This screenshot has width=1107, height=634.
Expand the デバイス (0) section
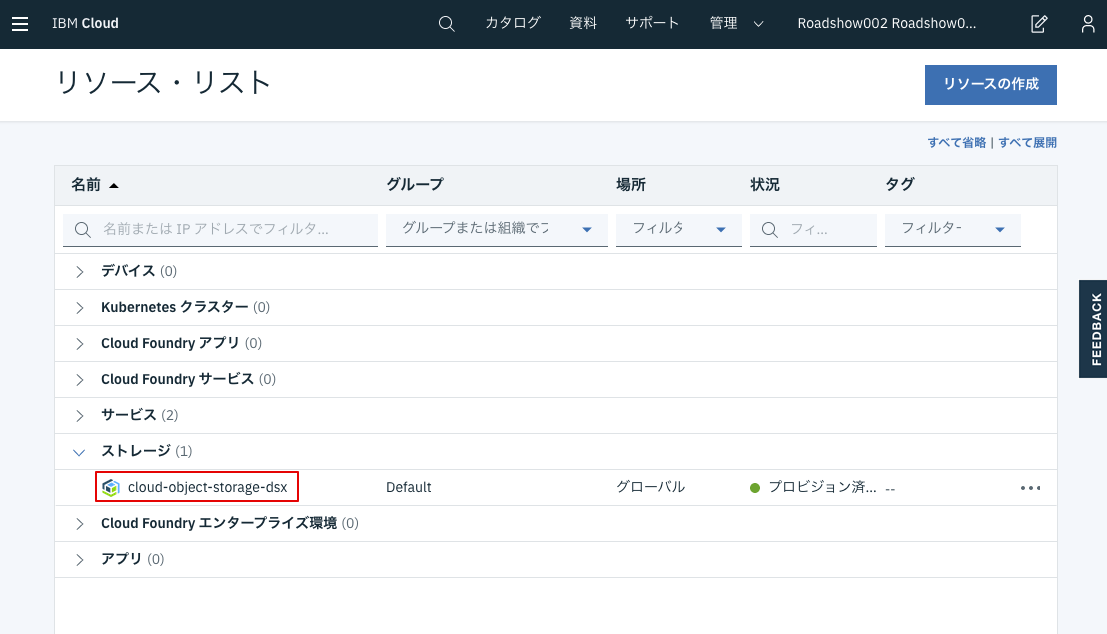(x=80, y=272)
